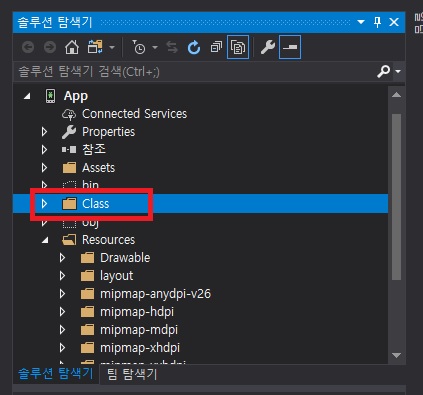Toggle the Preview Selected Items button
The width and height of the screenshot is (423, 395).
[290, 47]
